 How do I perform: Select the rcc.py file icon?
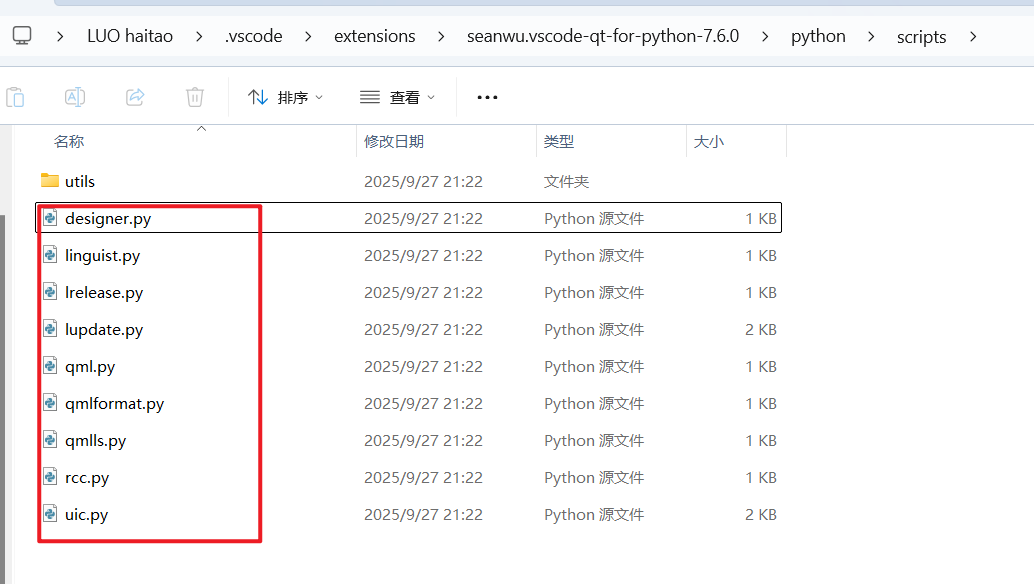50,476
